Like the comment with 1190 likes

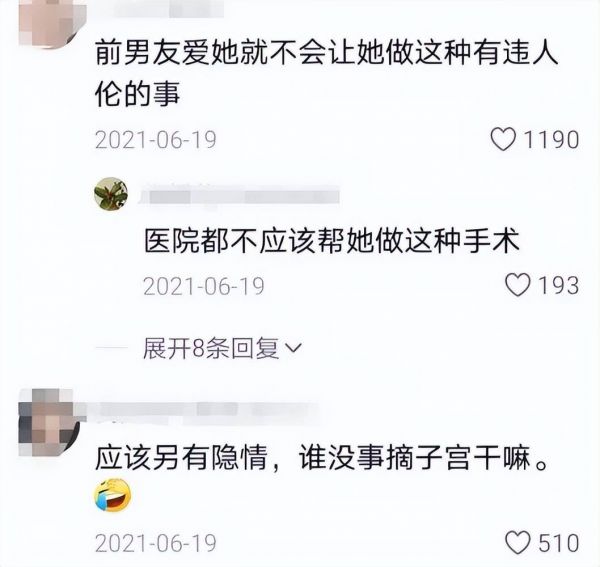[503, 139]
